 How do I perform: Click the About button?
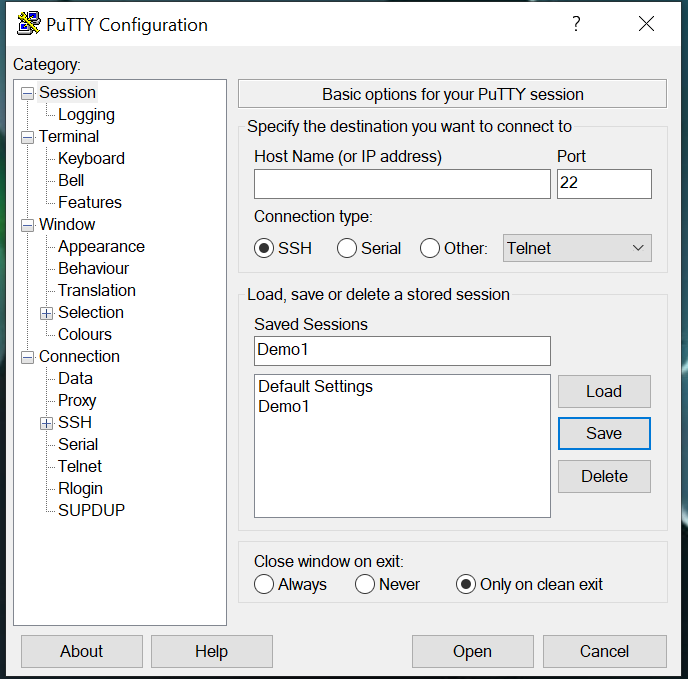click(x=82, y=651)
